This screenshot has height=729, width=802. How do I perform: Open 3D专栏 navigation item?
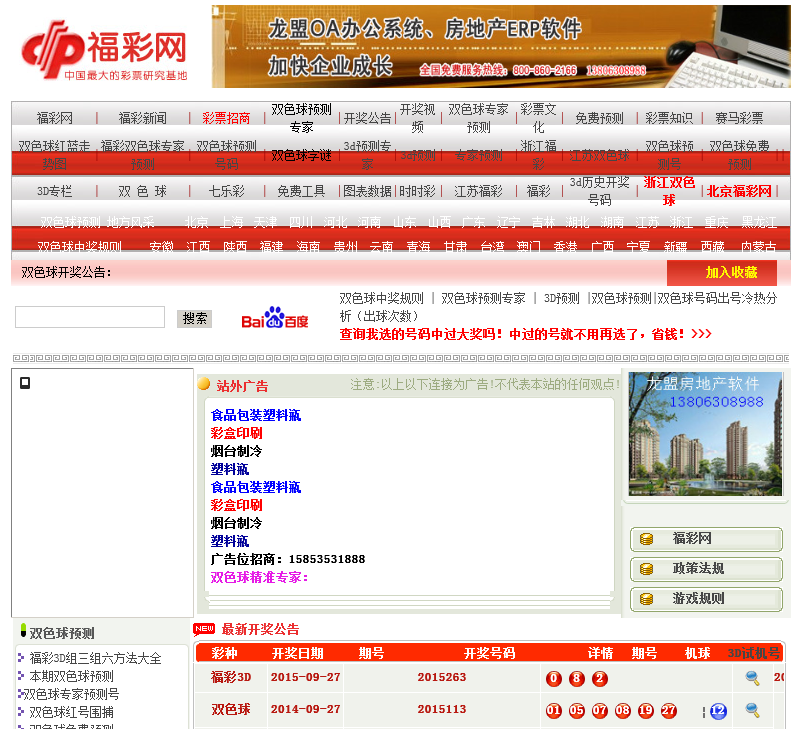click(55, 191)
